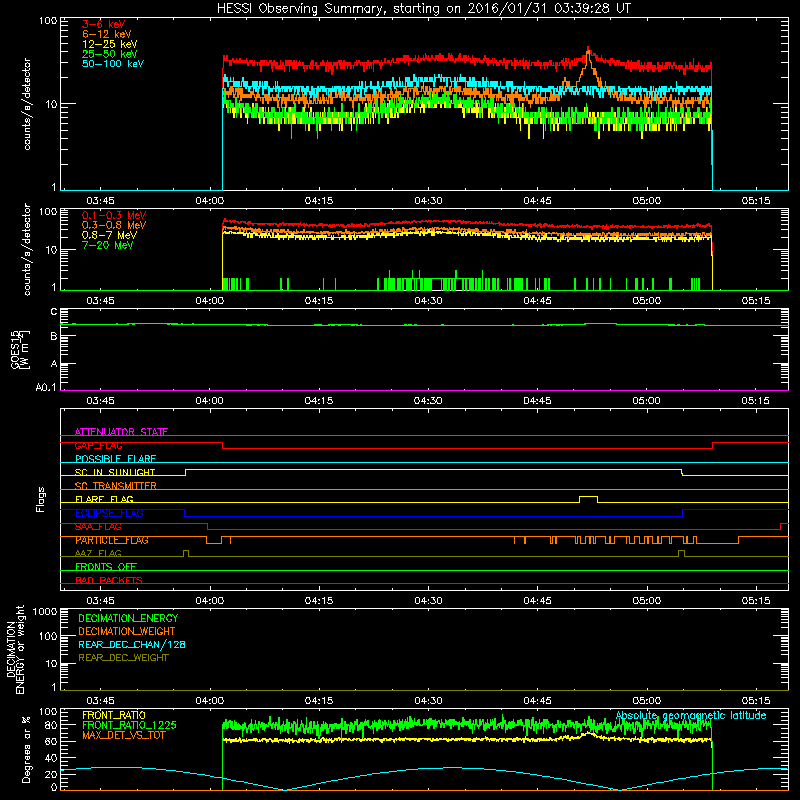Click the FRONT_RATIO legend label
This screenshot has width=800, height=800.
click(x=114, y=715)
